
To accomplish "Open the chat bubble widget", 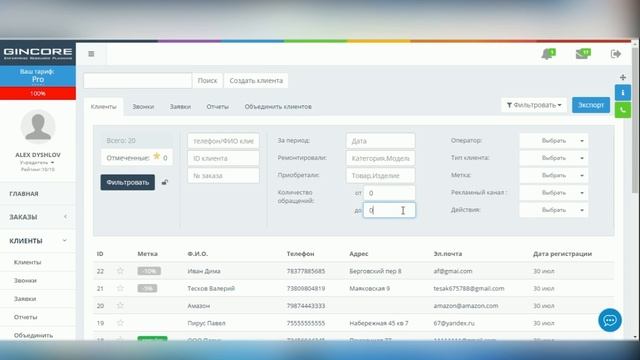I will [610, 320].
